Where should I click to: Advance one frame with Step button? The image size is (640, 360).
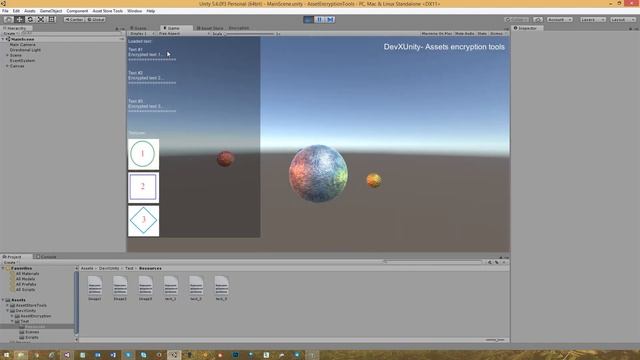coord(330,19)
